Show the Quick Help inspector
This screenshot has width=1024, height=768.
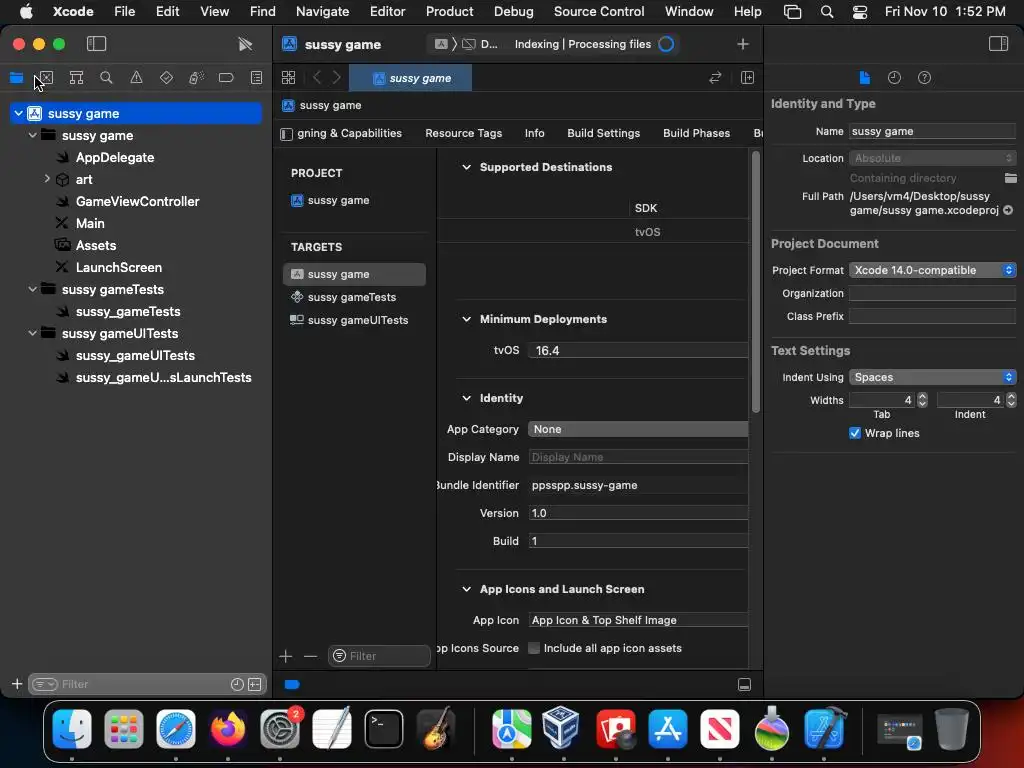pos(924,78)
